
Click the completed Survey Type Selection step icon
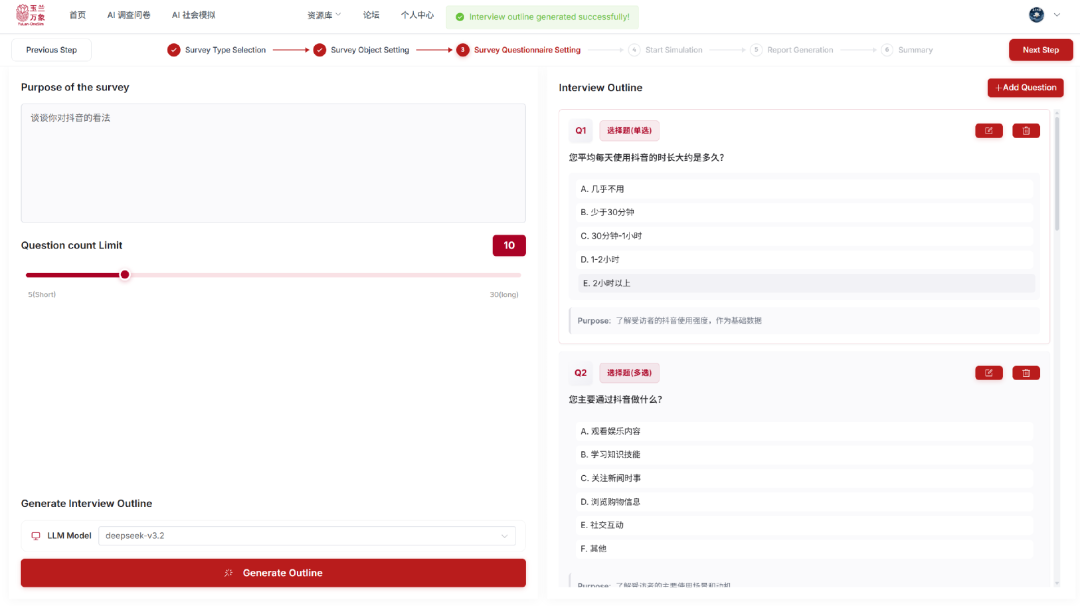click(174, 50)
